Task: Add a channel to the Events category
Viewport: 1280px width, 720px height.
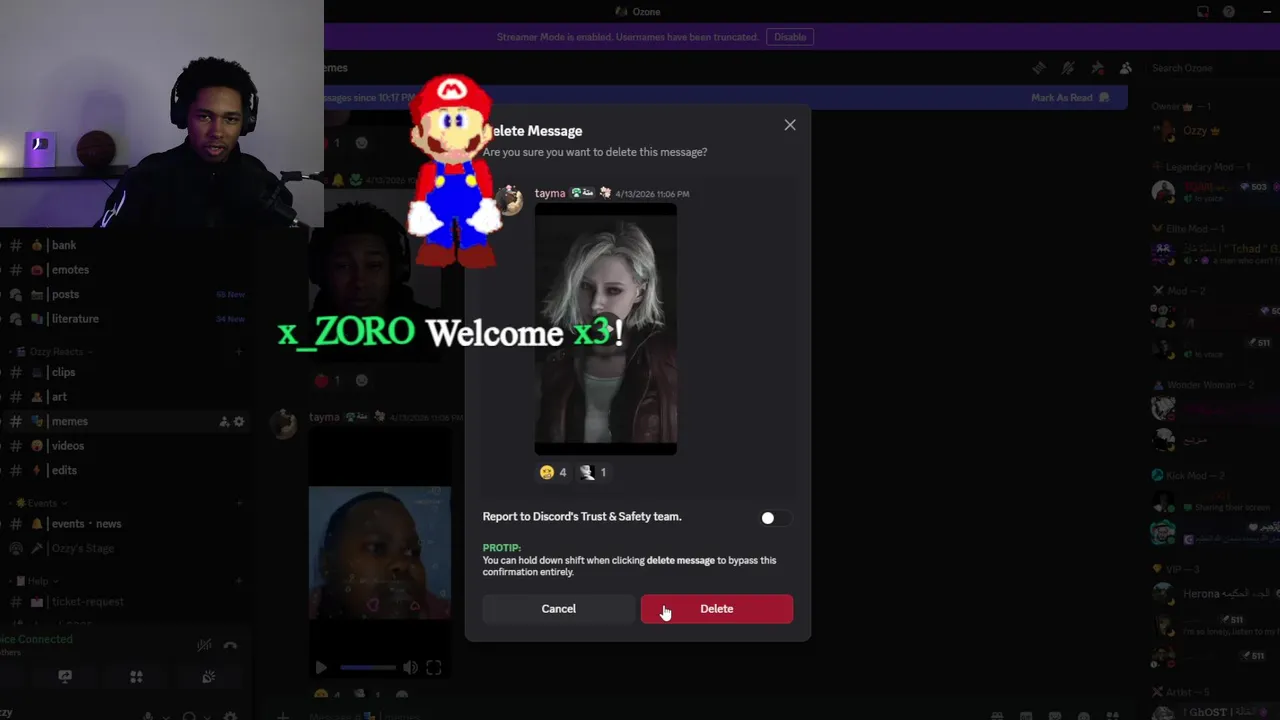Action: pos(239,503)
